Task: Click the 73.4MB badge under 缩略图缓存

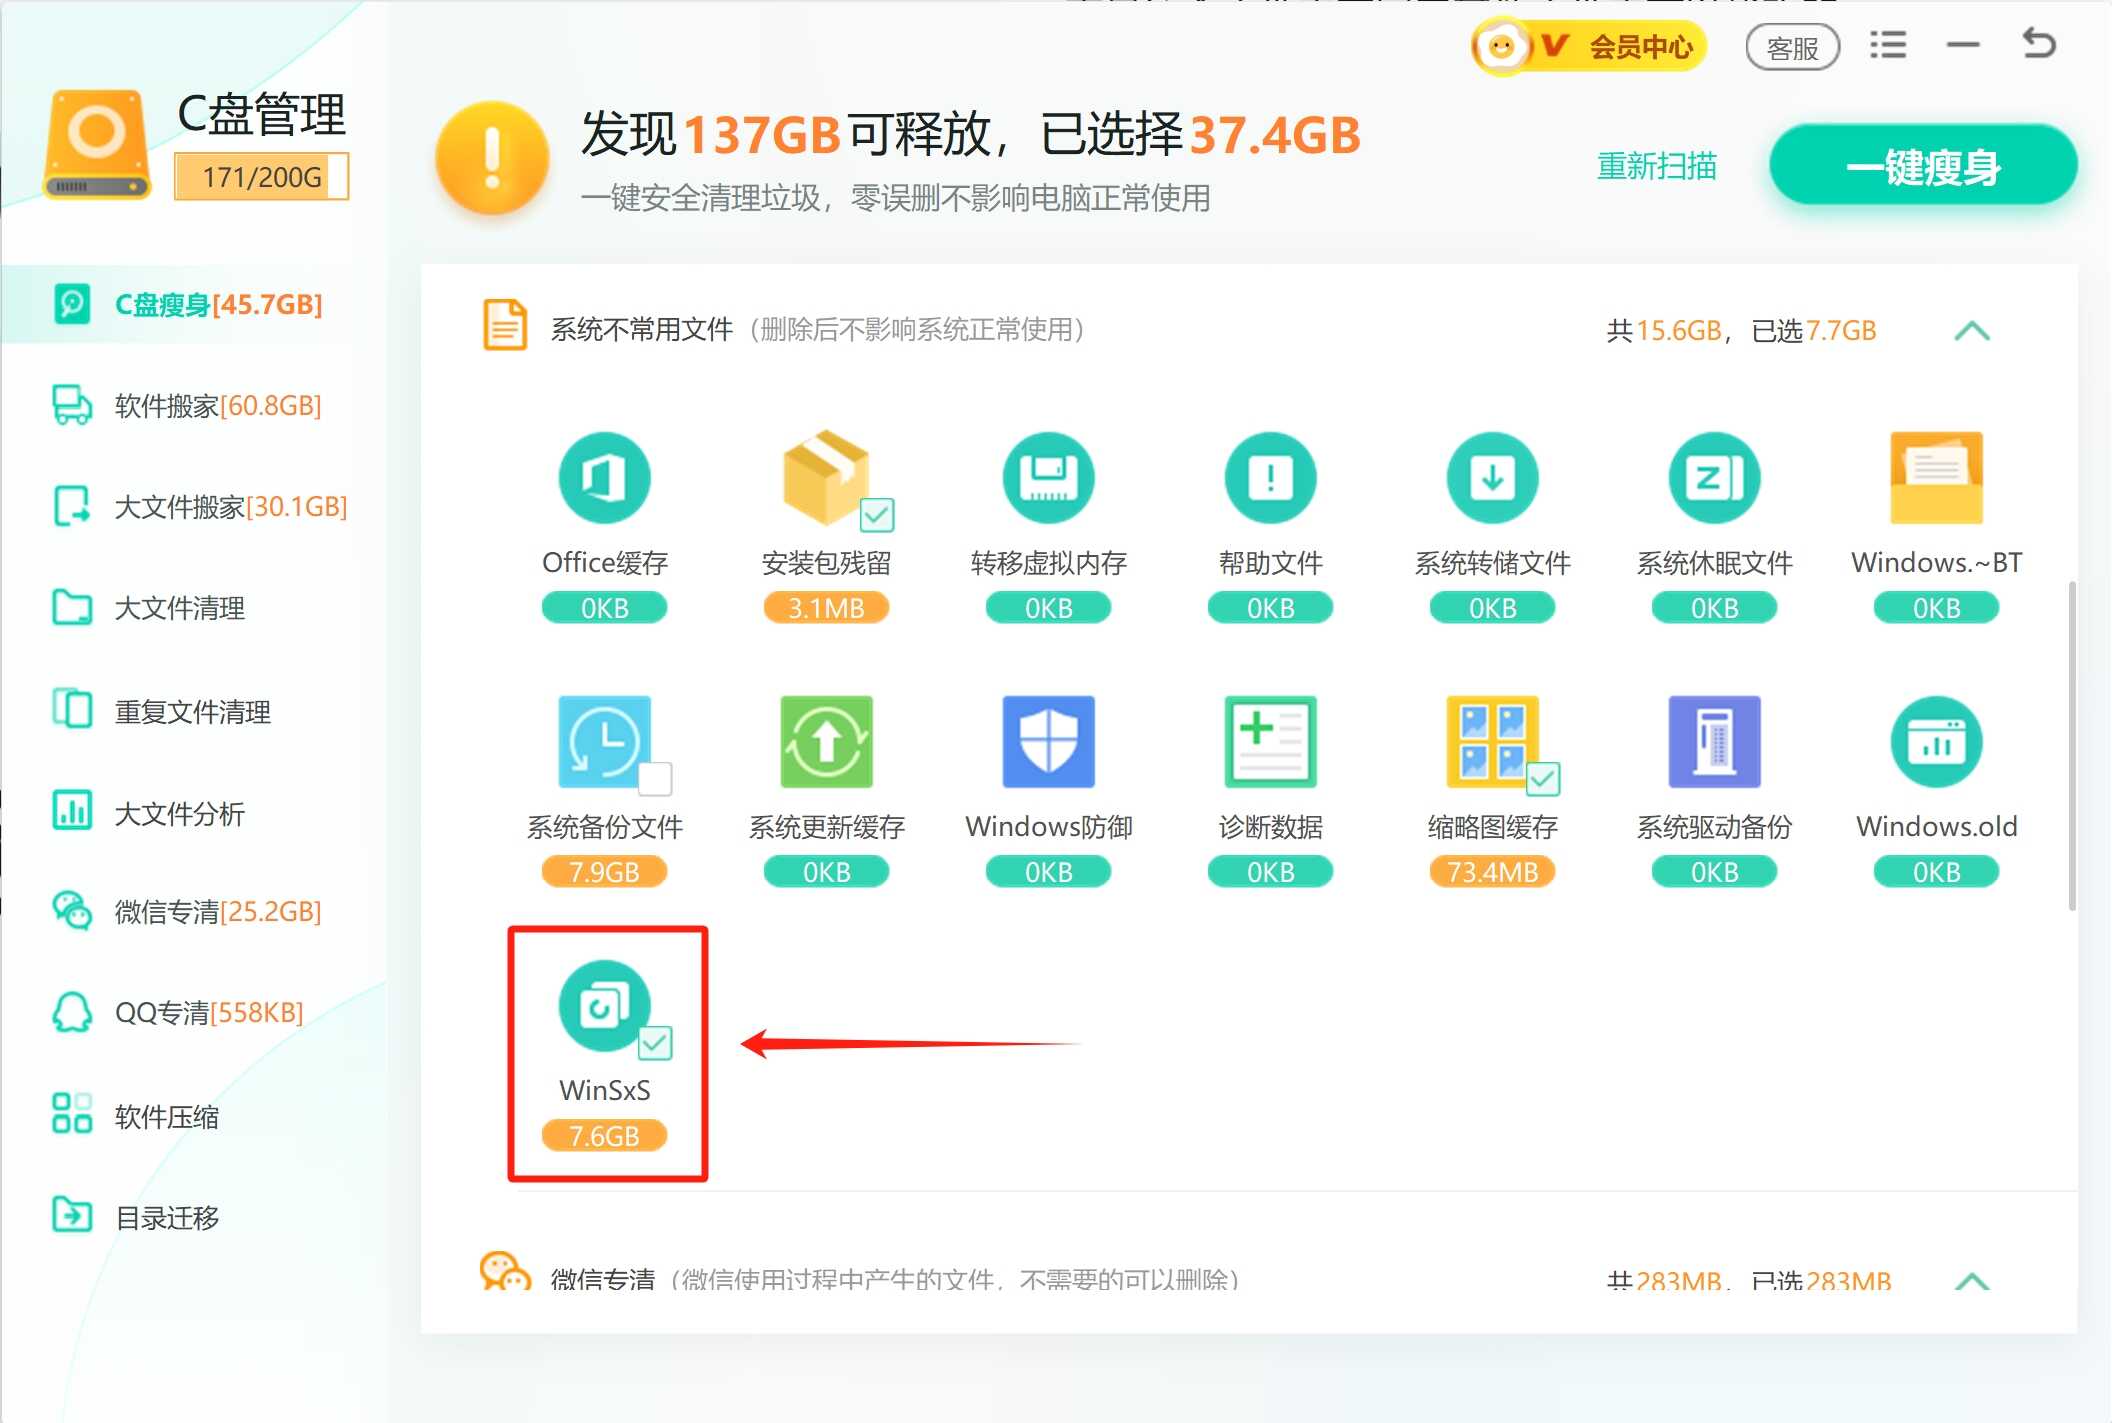Action: pos(1492,872)
